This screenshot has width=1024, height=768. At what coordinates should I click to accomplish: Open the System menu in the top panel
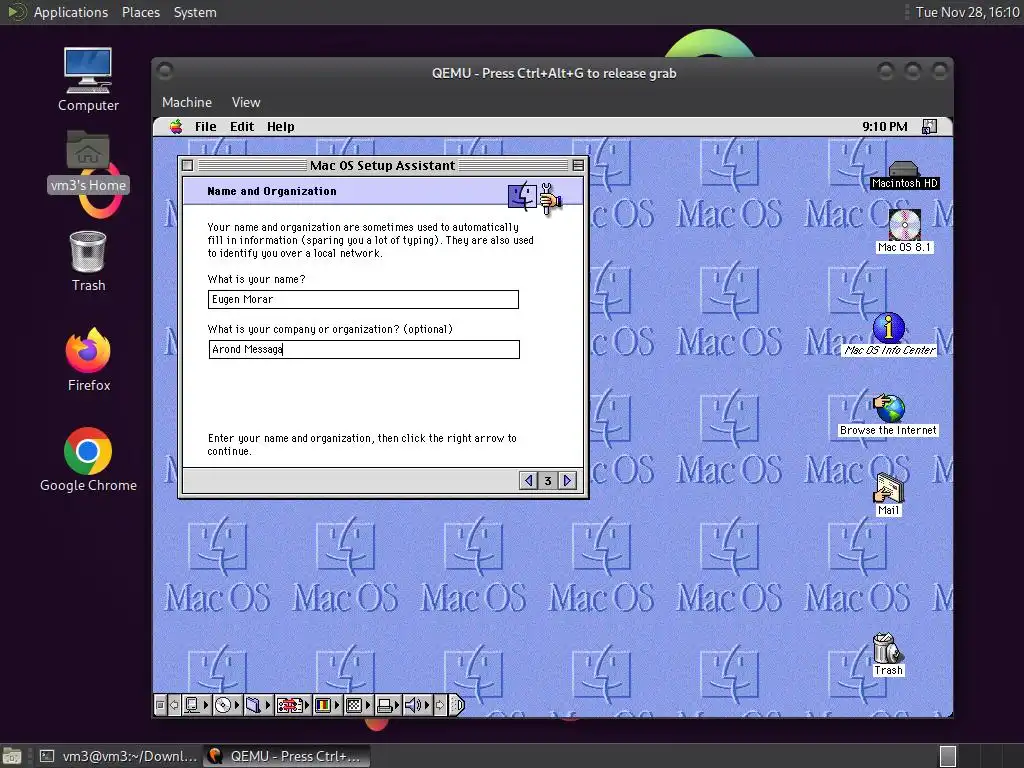coord(195,12)
